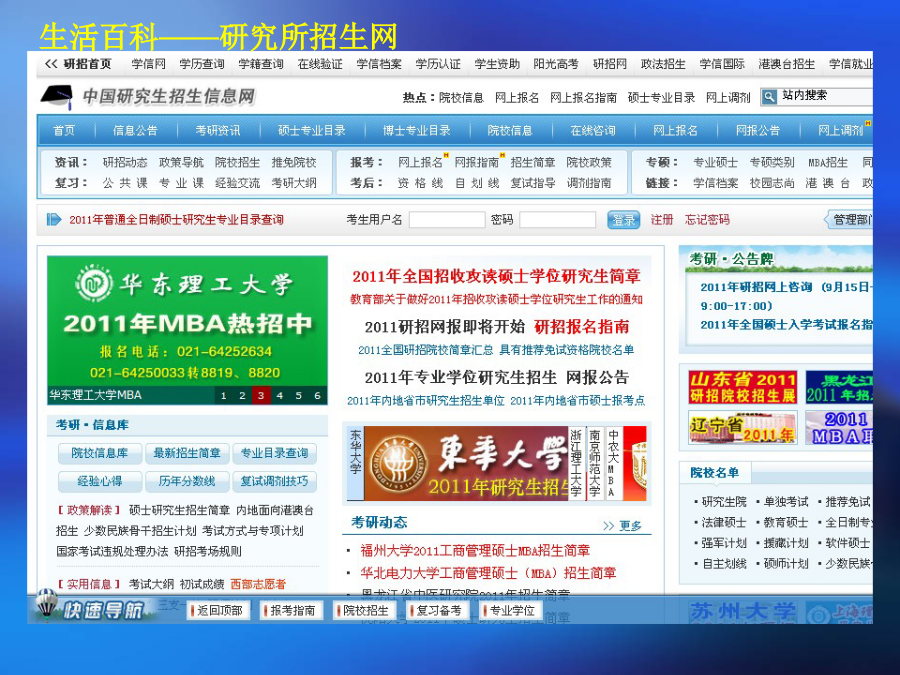Open 在线验证 in the top bar
Screen dimensions: 900x675
coord(320,64)
